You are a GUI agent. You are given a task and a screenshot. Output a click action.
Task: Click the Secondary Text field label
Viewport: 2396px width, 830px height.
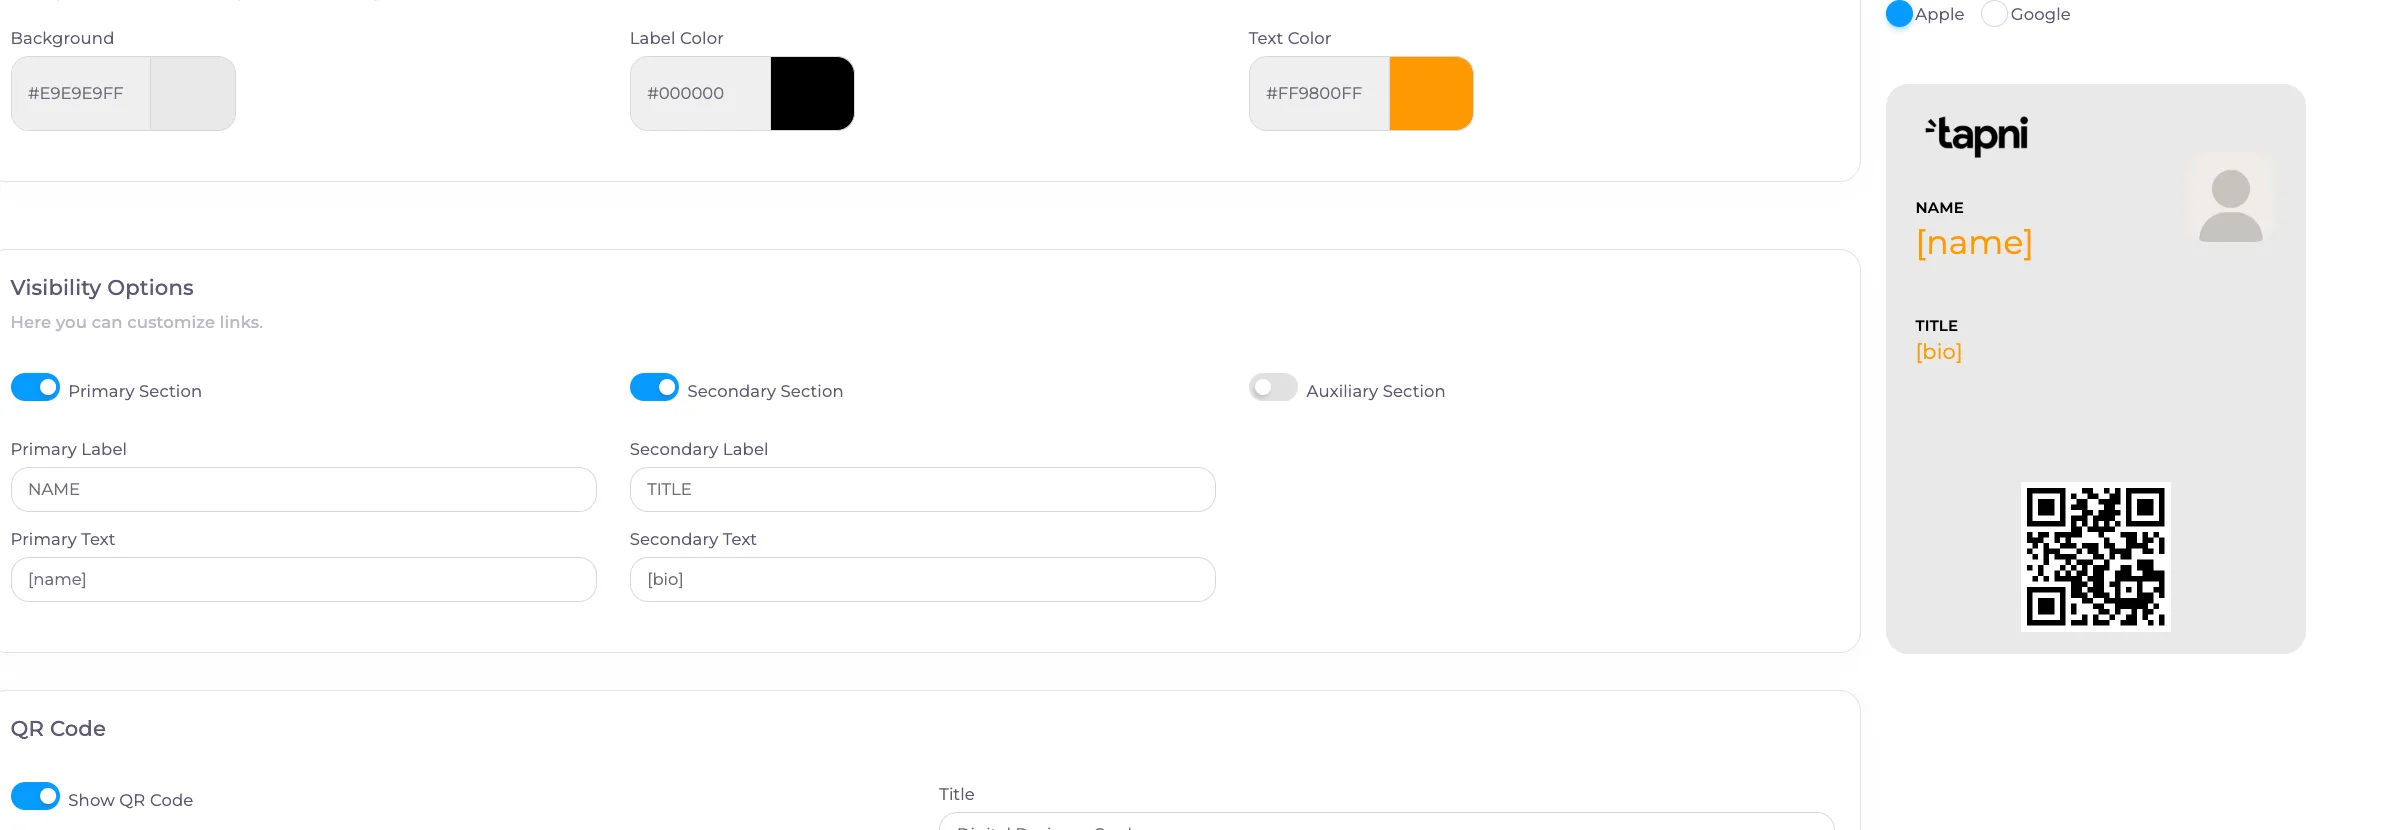click(693, 539)
